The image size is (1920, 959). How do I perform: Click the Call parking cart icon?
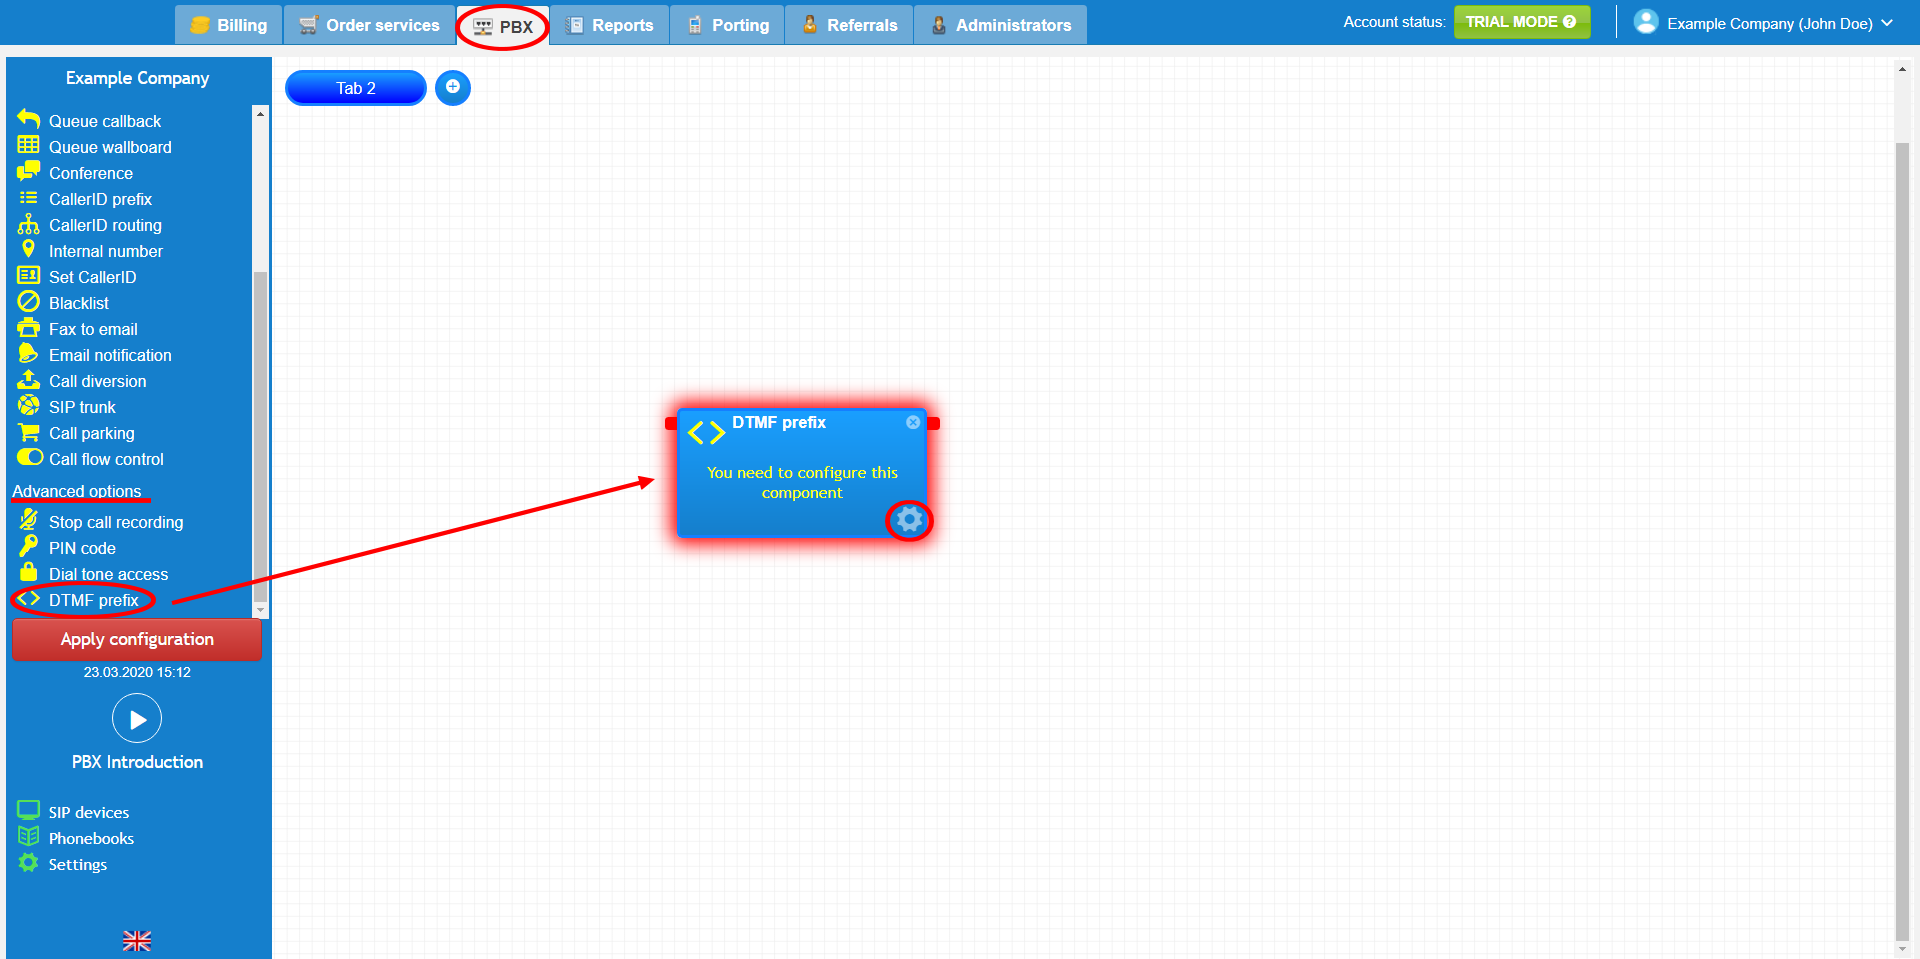point(28,432)
